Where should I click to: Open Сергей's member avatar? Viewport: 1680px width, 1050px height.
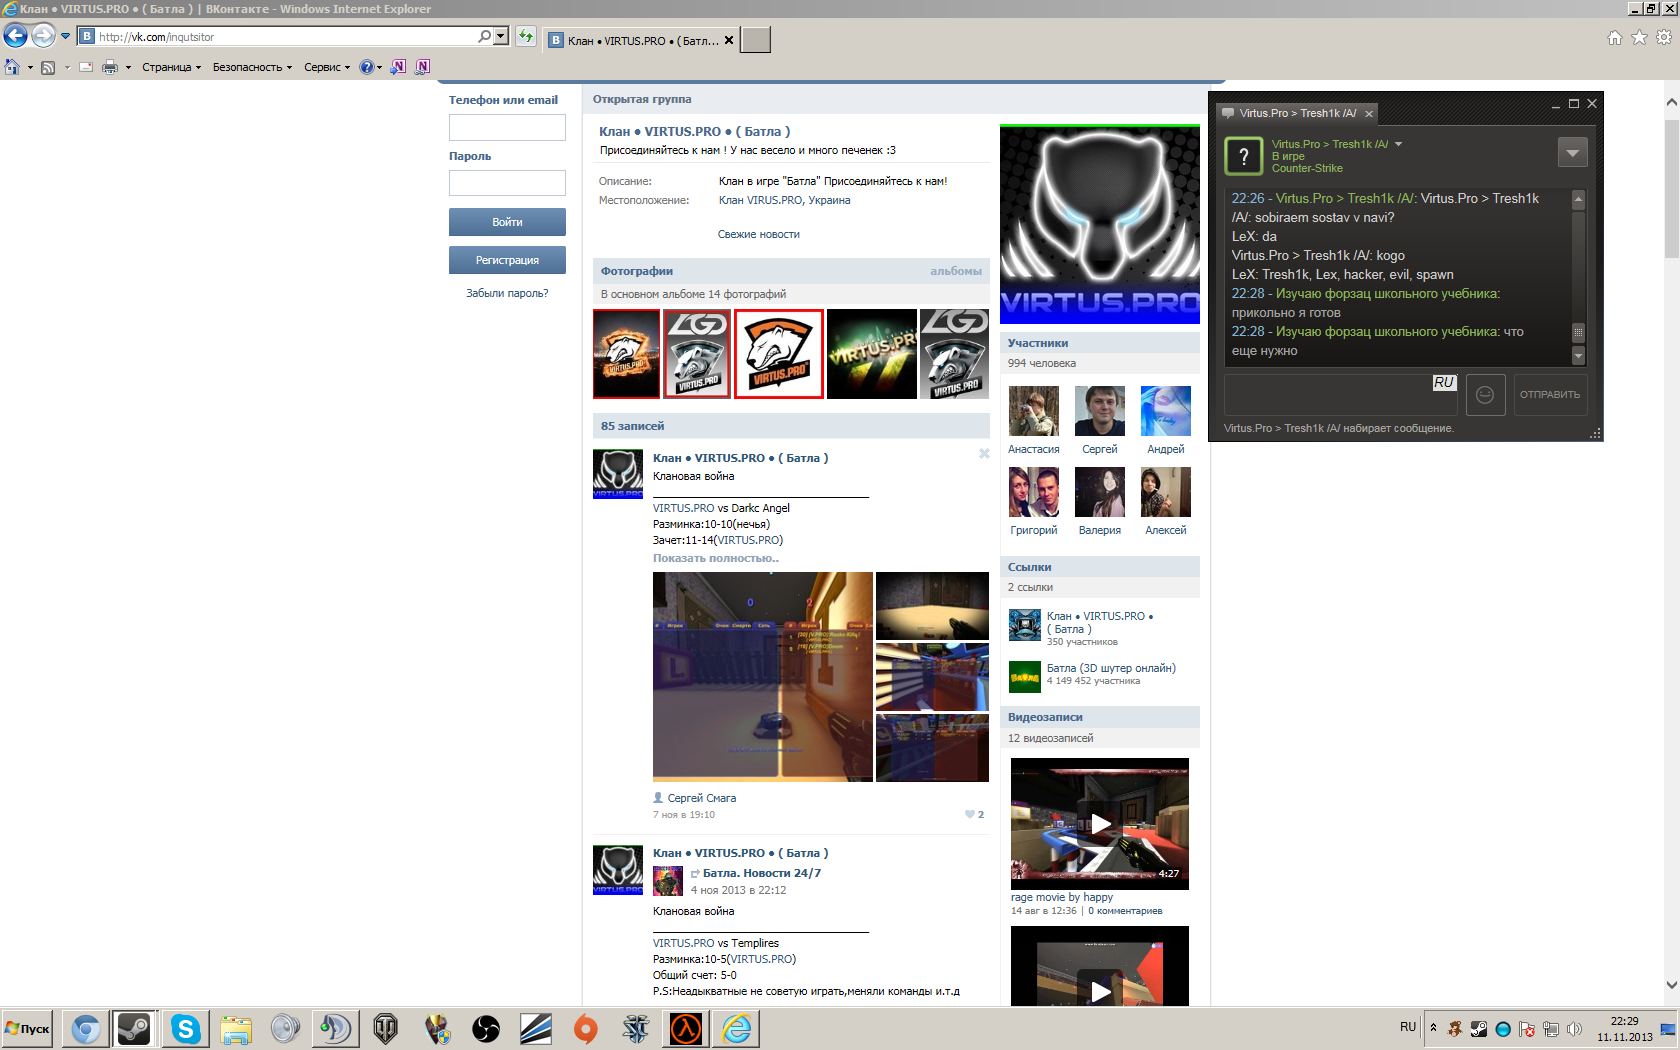click(x=1100, y=410)
